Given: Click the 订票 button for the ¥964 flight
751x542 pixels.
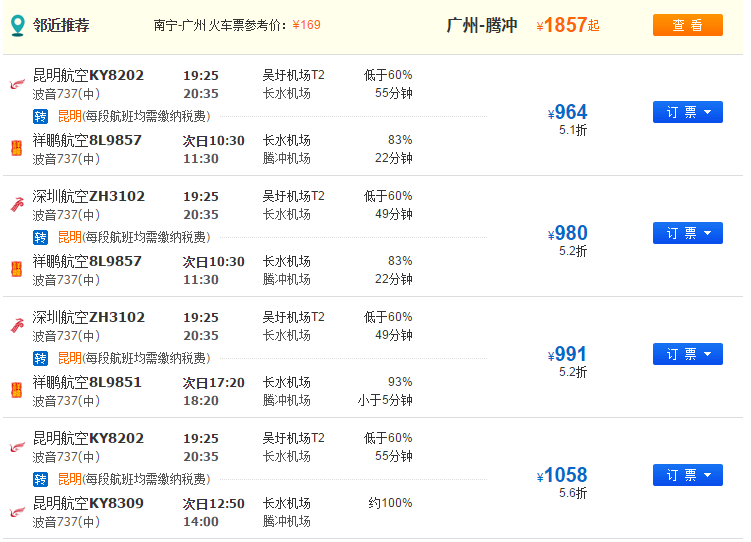Looking at the screenshot, I should tap(688, 112).
